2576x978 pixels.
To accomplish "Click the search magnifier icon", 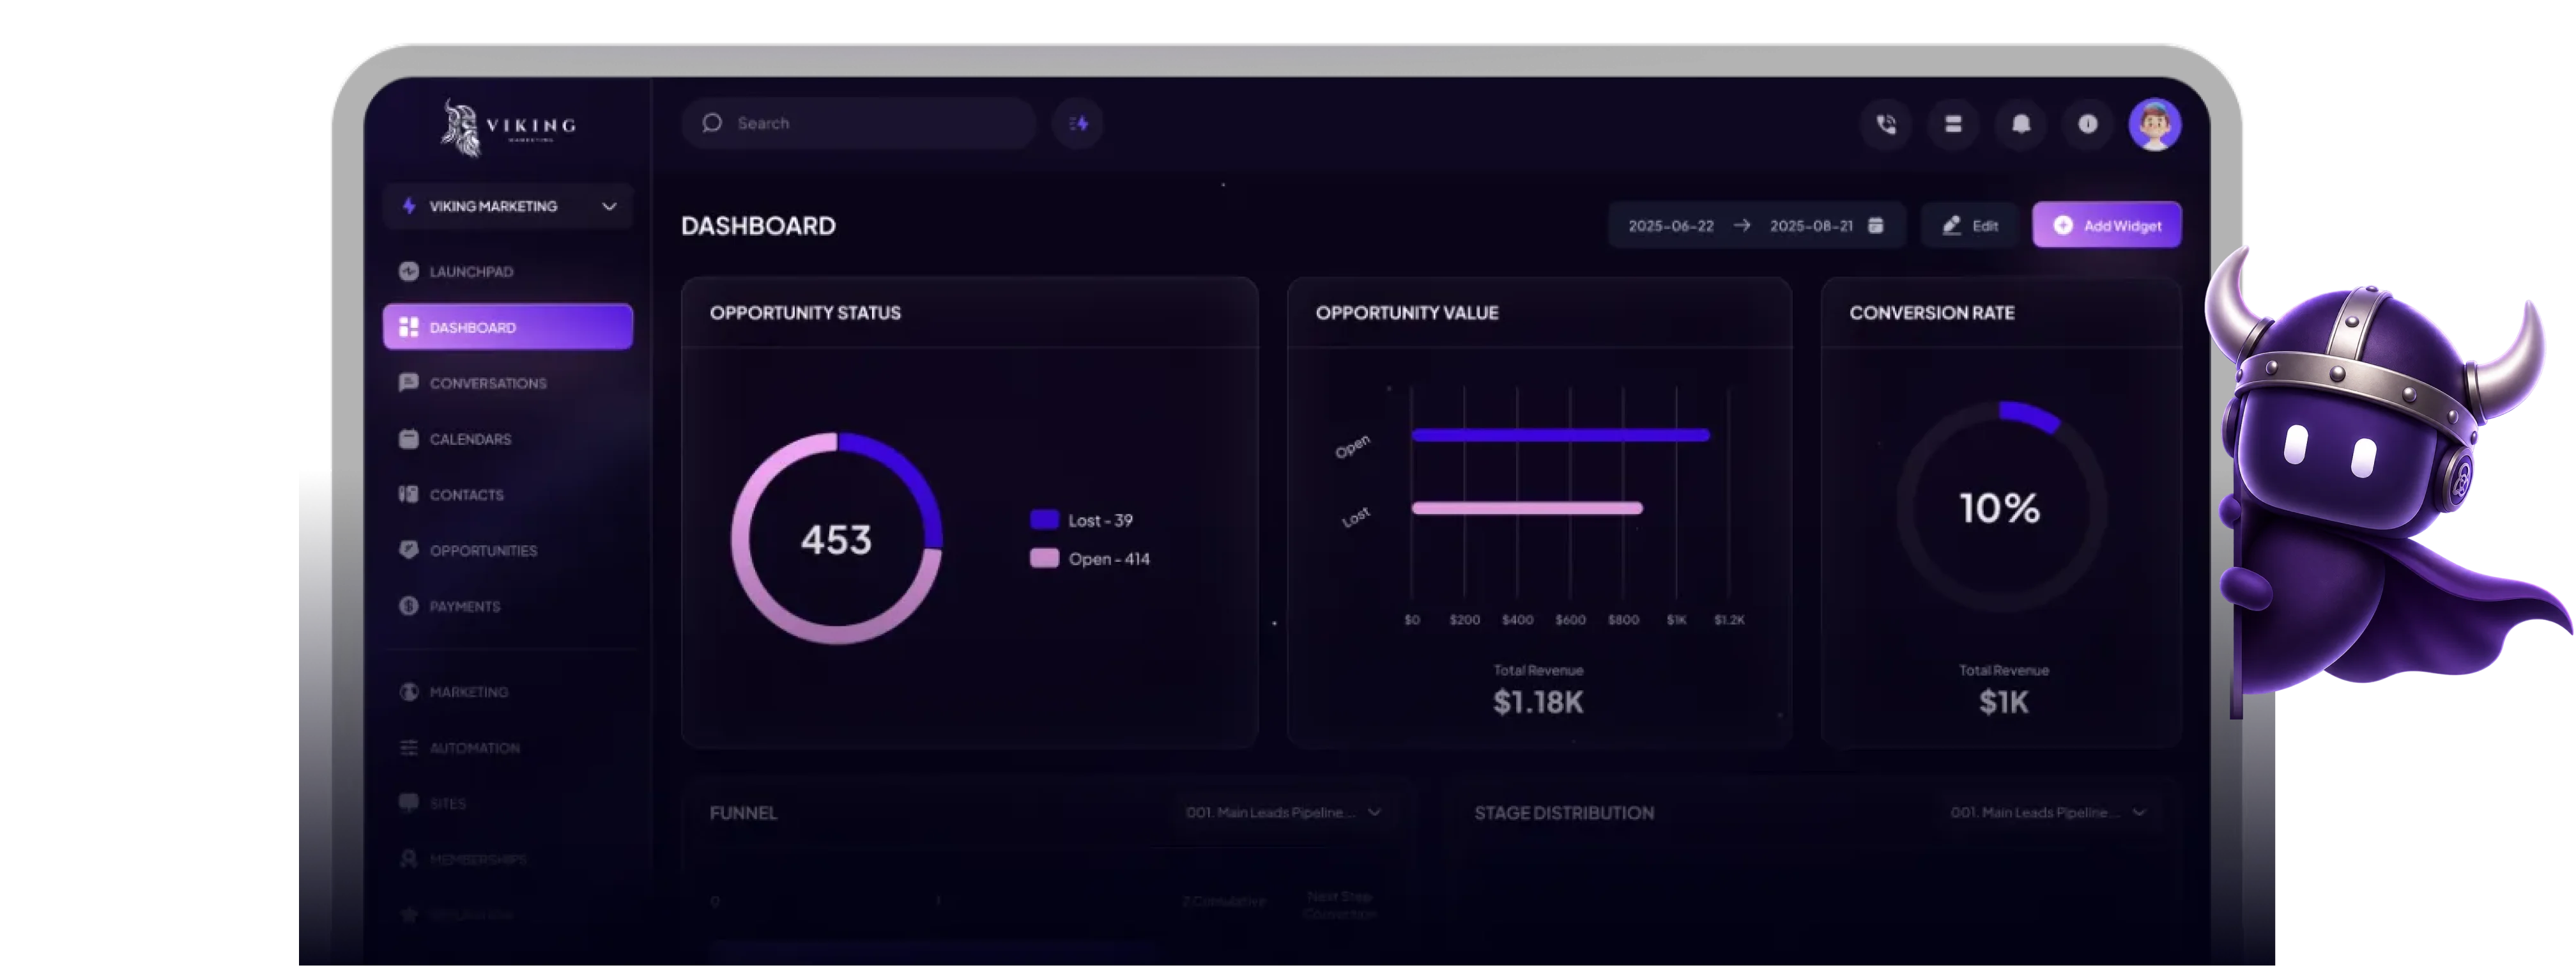I will point(712,123).
